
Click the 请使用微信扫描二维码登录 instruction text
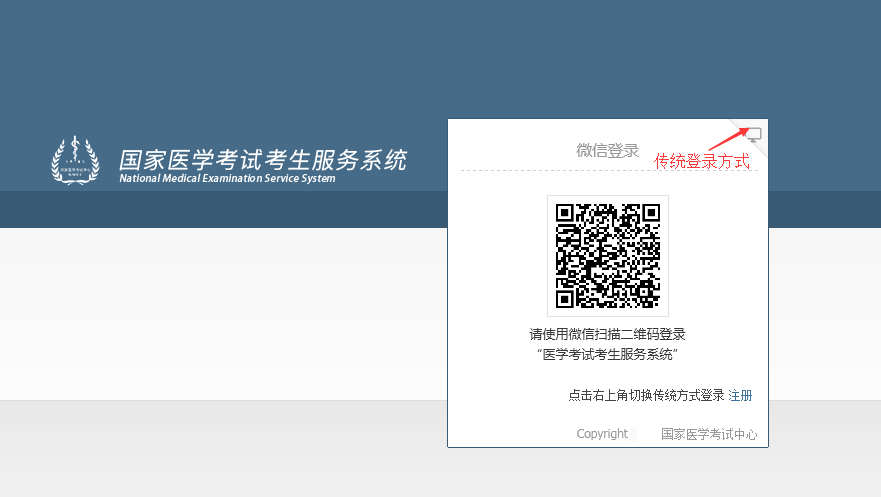607,334
